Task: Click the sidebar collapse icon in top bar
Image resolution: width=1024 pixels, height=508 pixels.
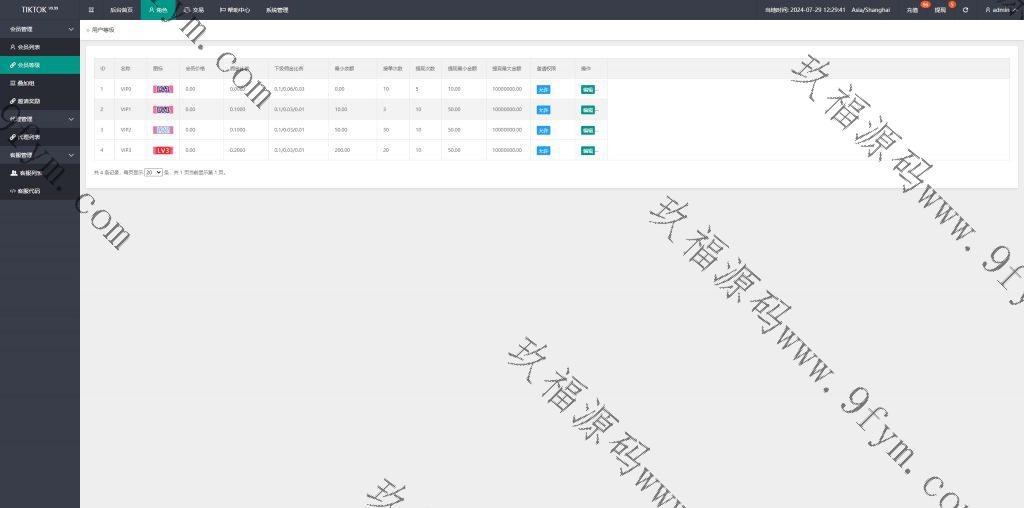Action: point(92,9)
